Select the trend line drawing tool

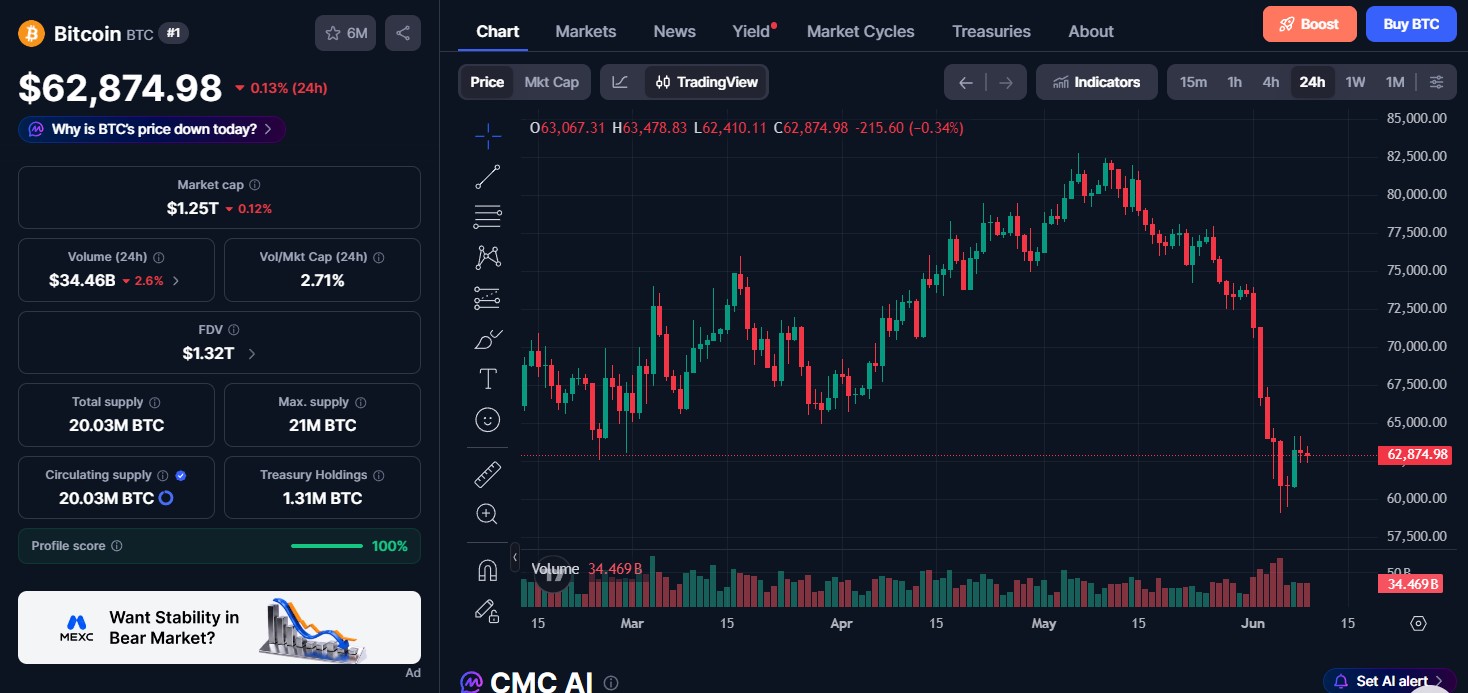tap(488, 177)
